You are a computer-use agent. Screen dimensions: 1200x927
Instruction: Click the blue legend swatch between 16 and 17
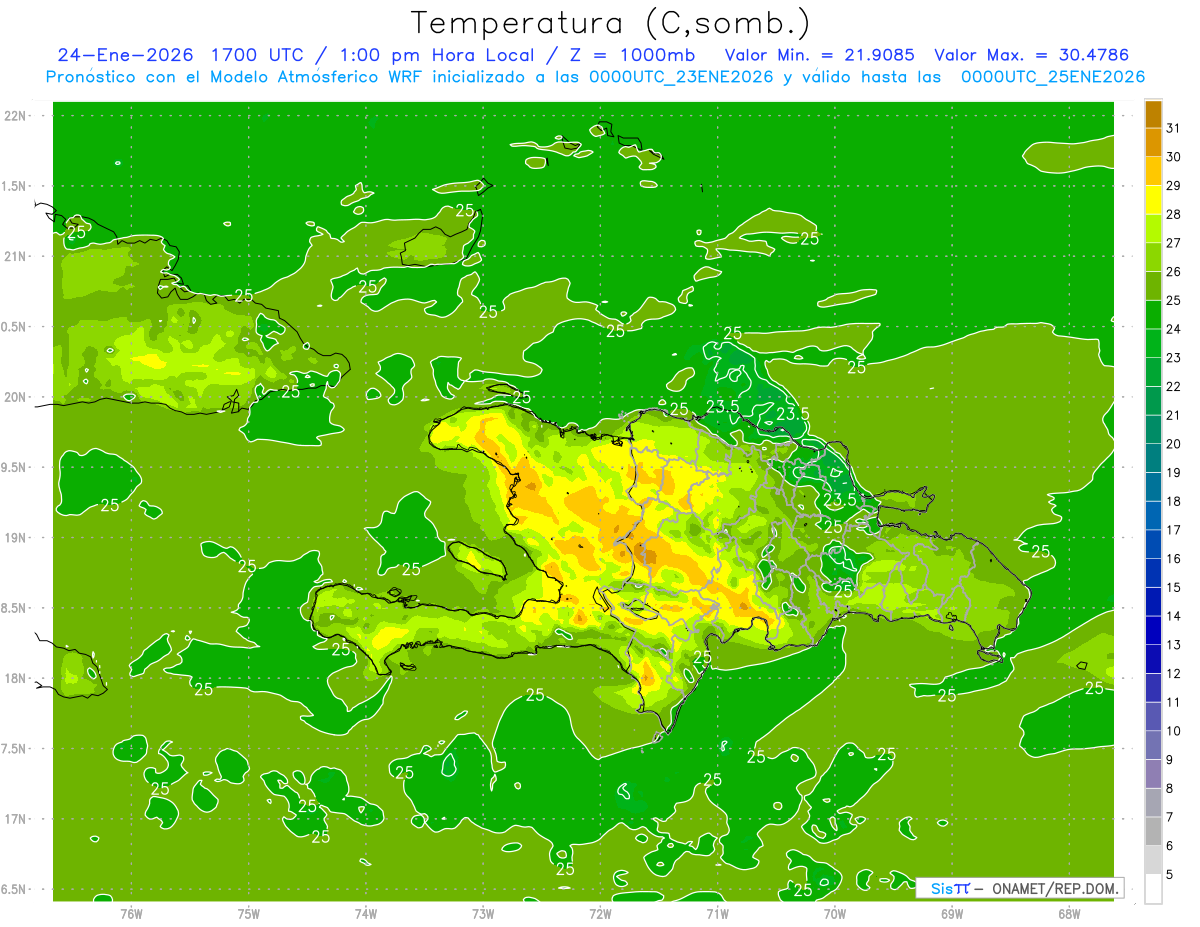click(1153, 544)
